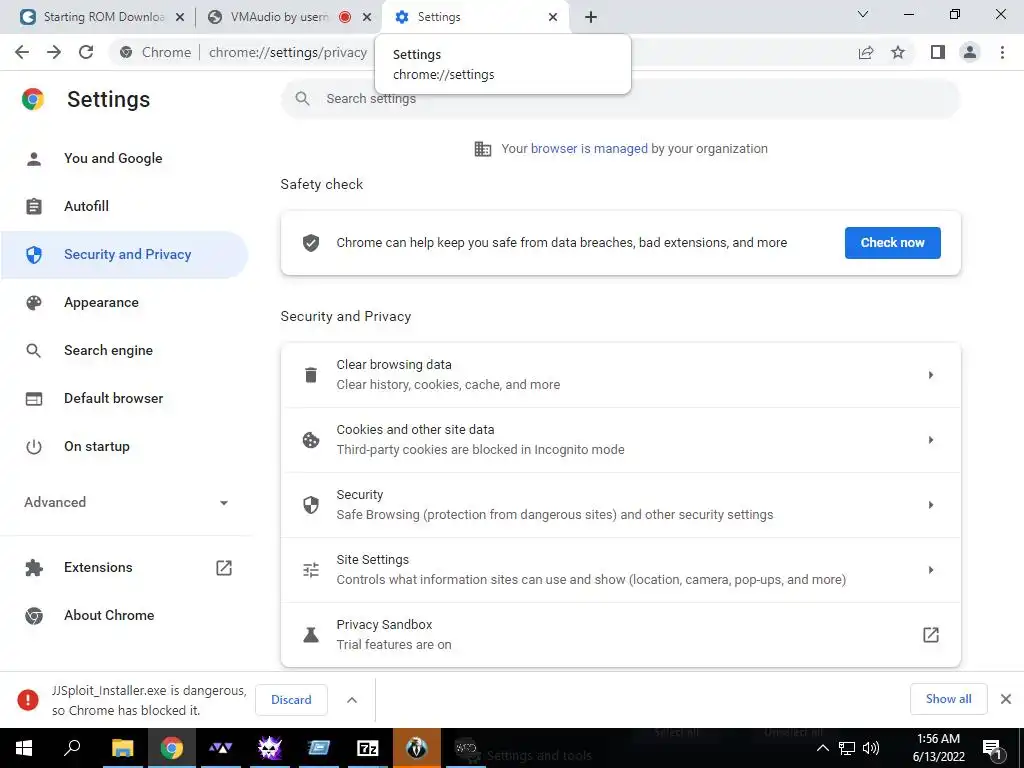Viewport: 1024px width, 768px height.
Task: Go back using the browser back arrow
Action: 22,52
